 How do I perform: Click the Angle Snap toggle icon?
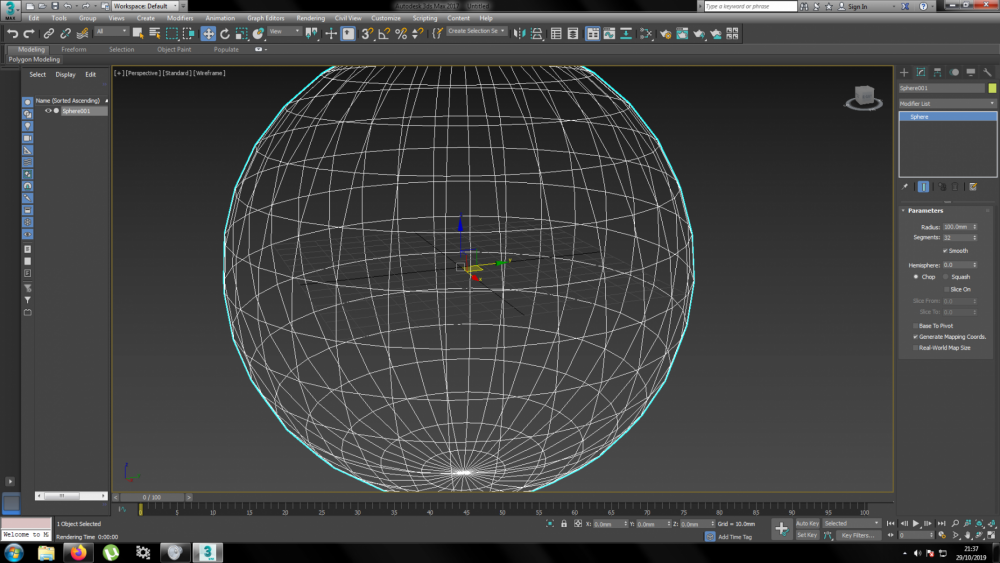[384, 33]
